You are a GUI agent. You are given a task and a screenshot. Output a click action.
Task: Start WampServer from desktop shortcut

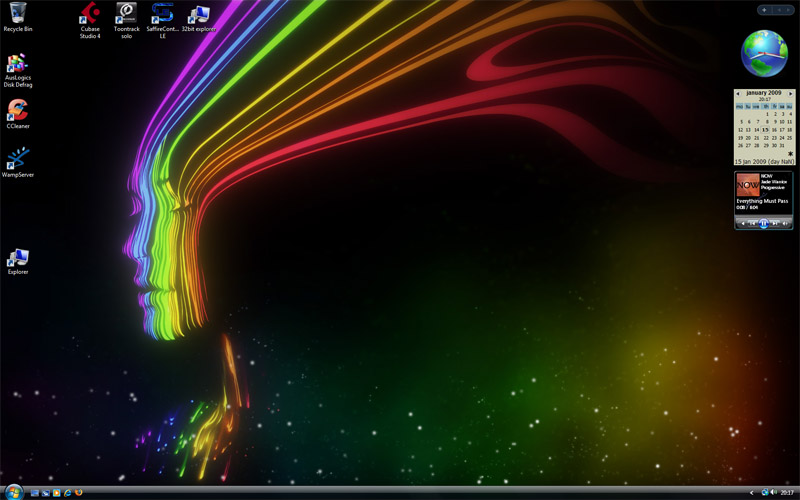(x=17, y=159)
